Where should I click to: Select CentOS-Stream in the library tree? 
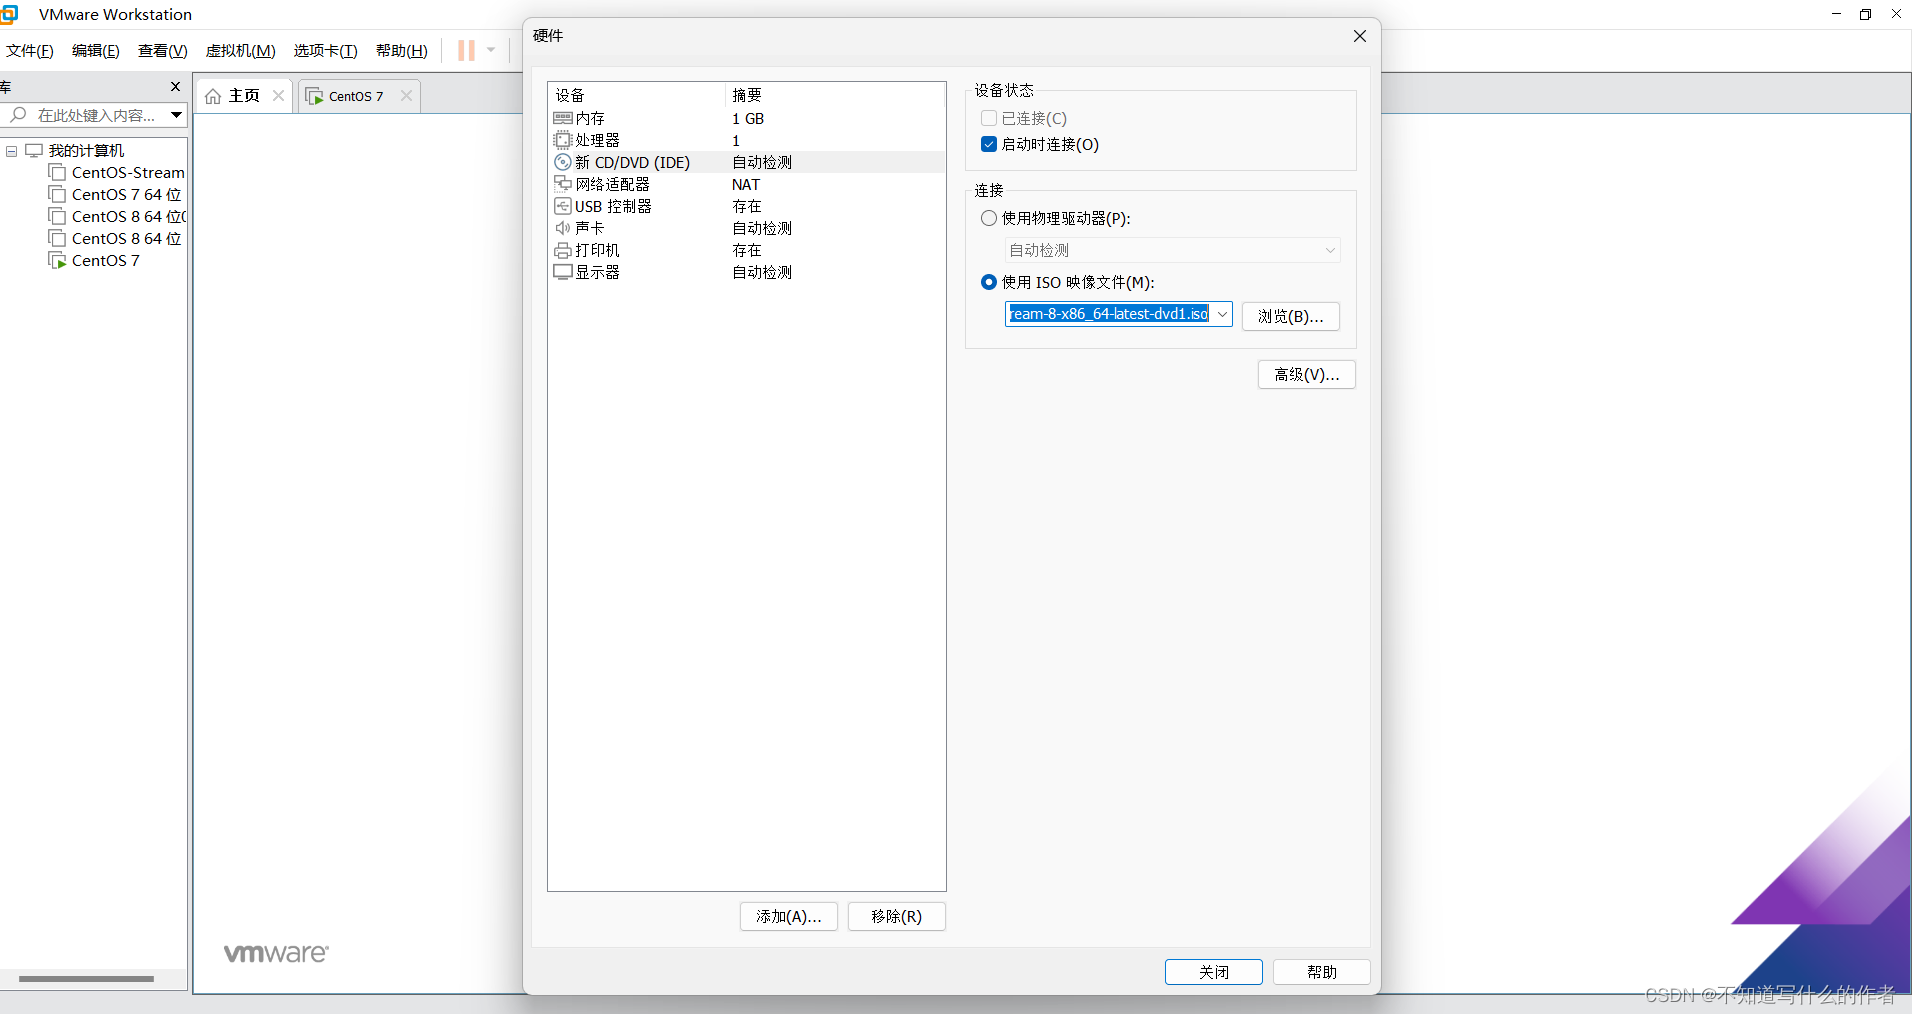(128, 172)
